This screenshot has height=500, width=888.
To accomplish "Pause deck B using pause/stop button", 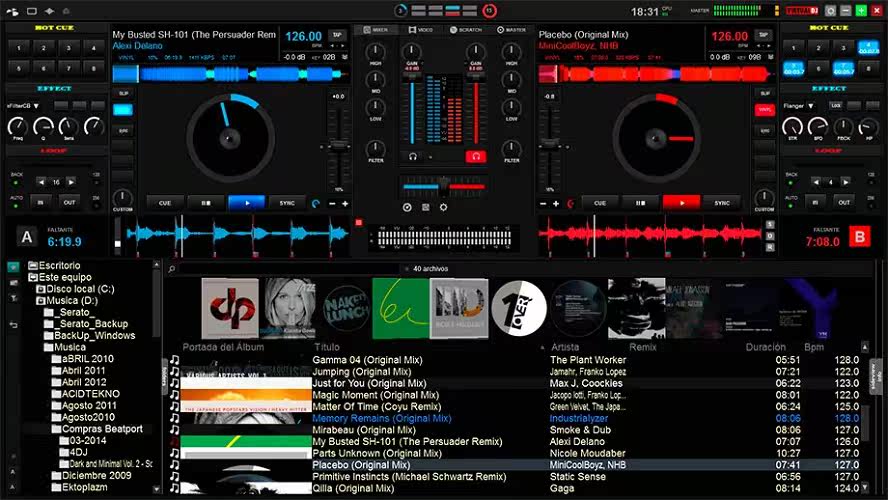I will click(x=641, y=203).
